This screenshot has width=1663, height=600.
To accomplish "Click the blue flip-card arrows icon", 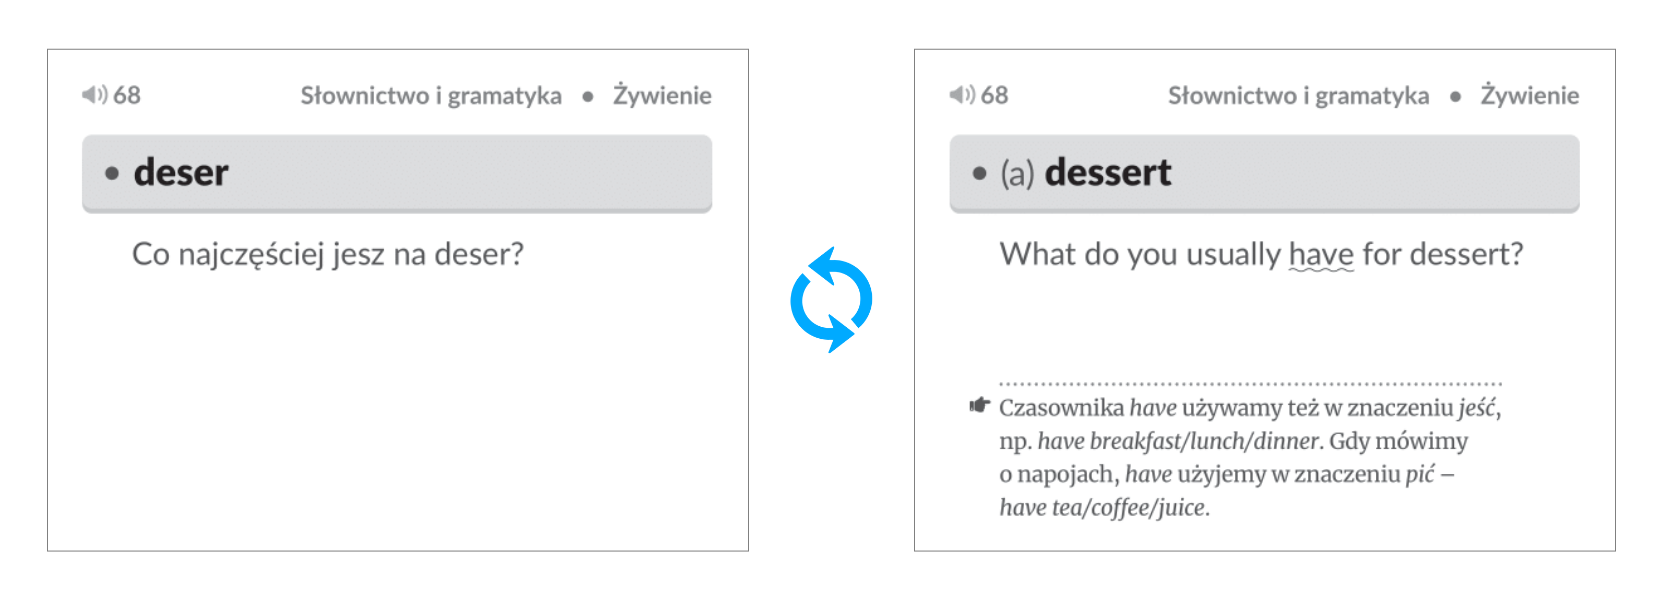I will click(831, 300).
